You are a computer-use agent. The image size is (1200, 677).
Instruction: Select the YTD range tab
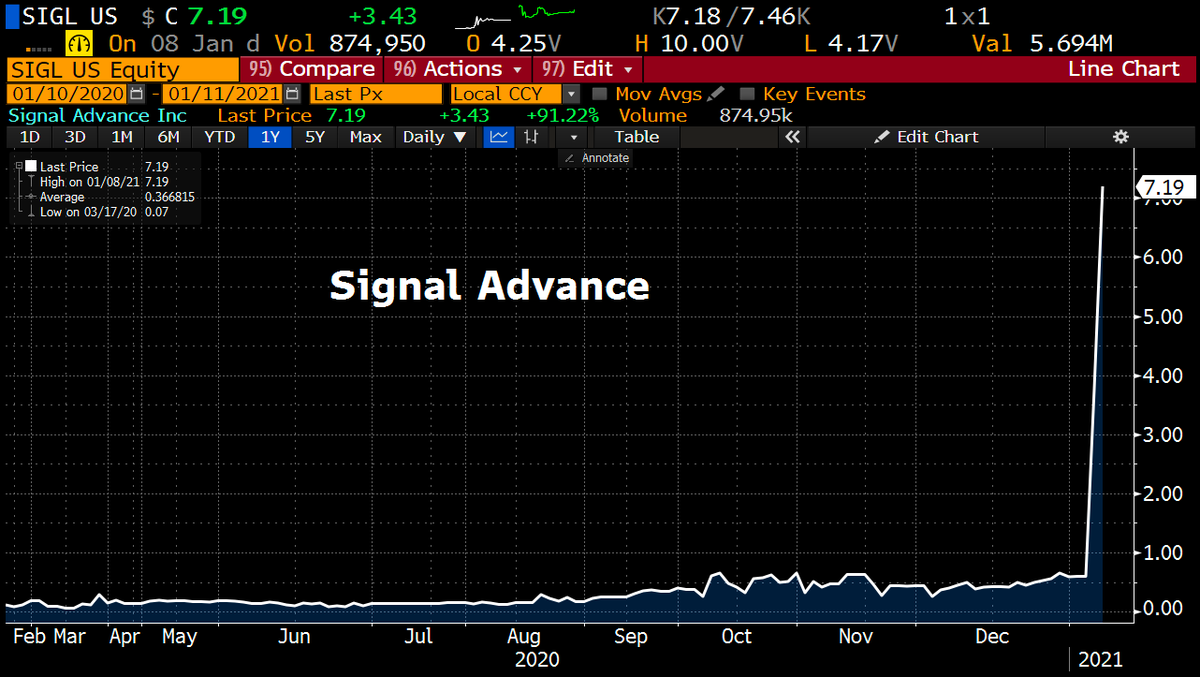pyautogui.click(x=219, y=137)
